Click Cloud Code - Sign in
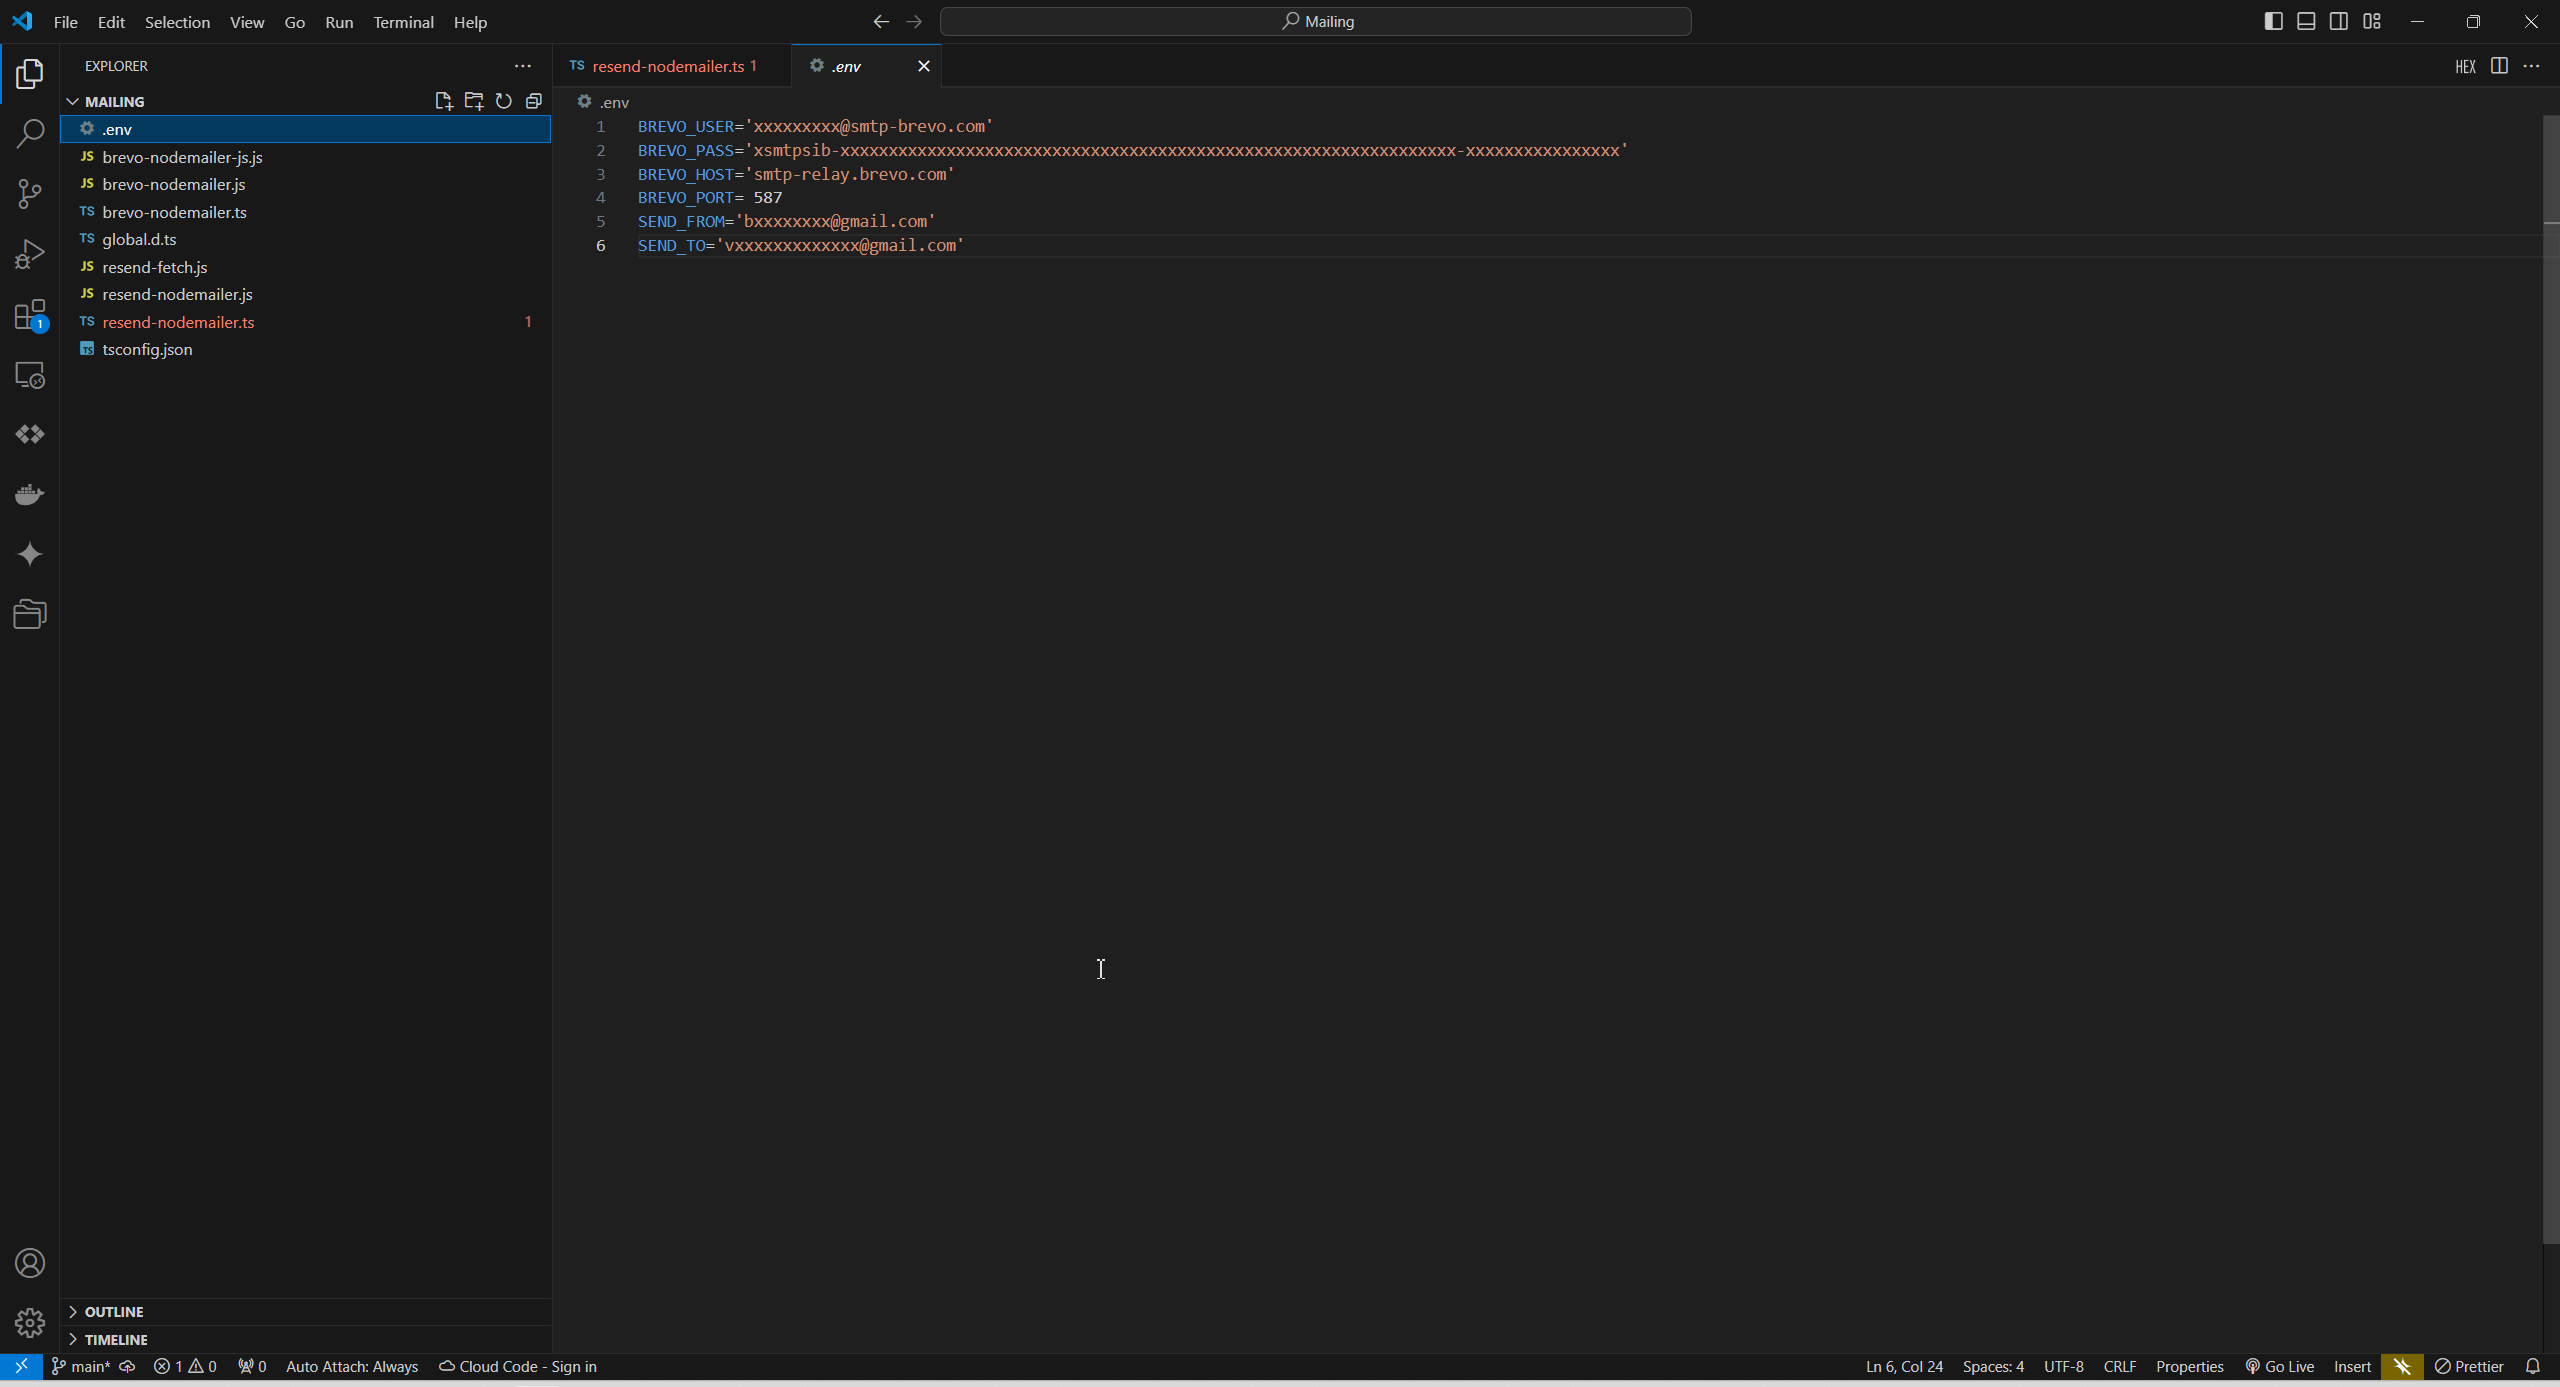Viewport: 2560px width, 1387px height. 518,1366
